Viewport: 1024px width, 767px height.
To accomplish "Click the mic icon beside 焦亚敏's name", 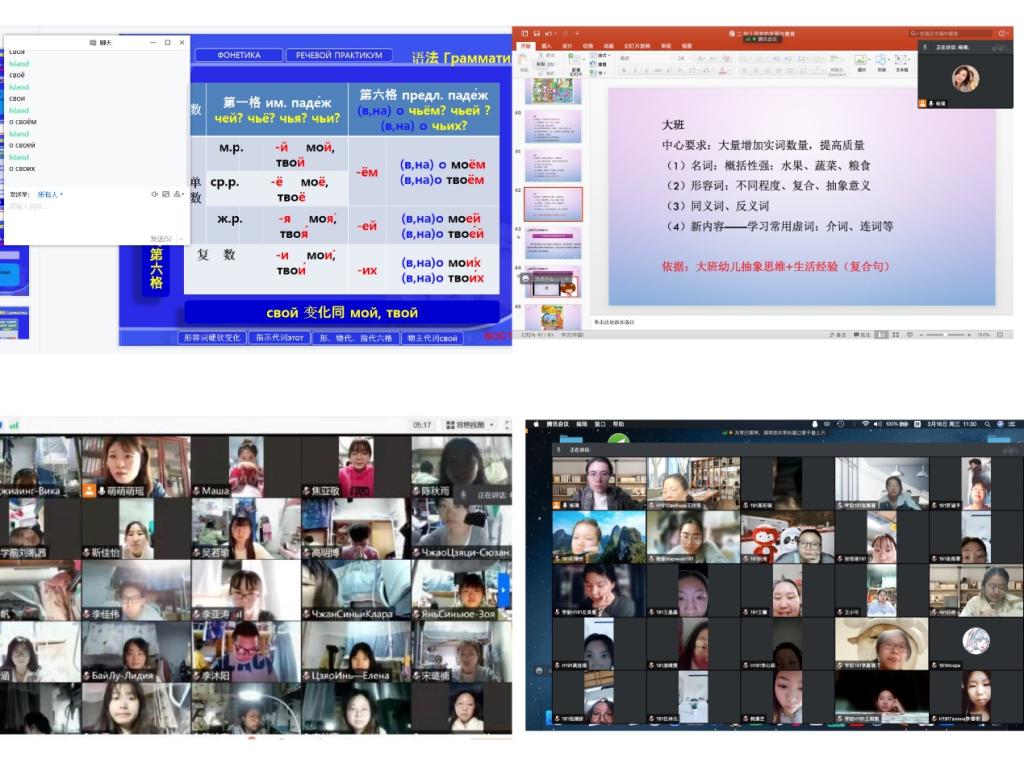I will tap(306, 491).
